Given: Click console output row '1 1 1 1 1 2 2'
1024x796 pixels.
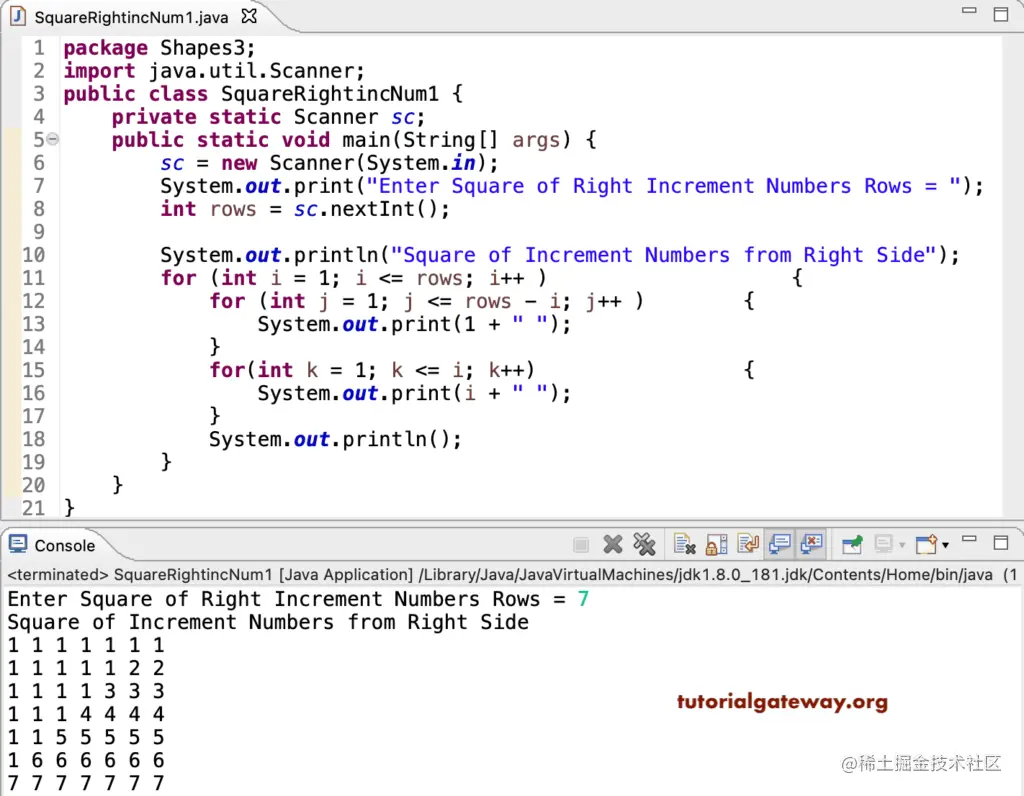Looking at the screenshot, I should point(86,668).
